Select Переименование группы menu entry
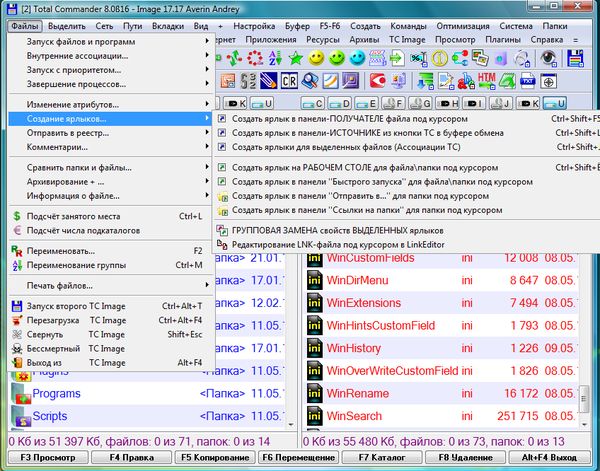The height and width of the screenshot is (471, 600). pos(111,265)
